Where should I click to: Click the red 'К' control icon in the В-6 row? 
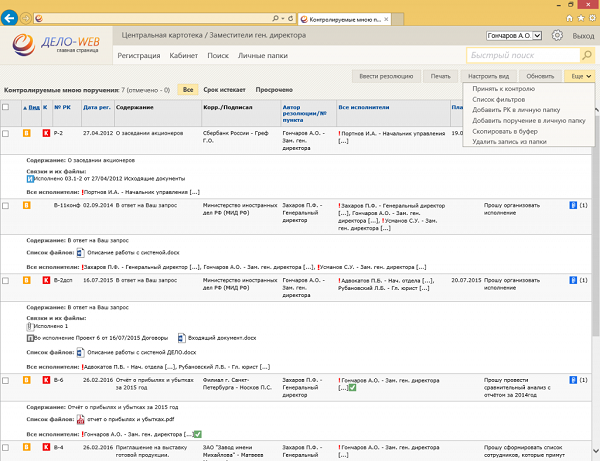pos(45,380)
